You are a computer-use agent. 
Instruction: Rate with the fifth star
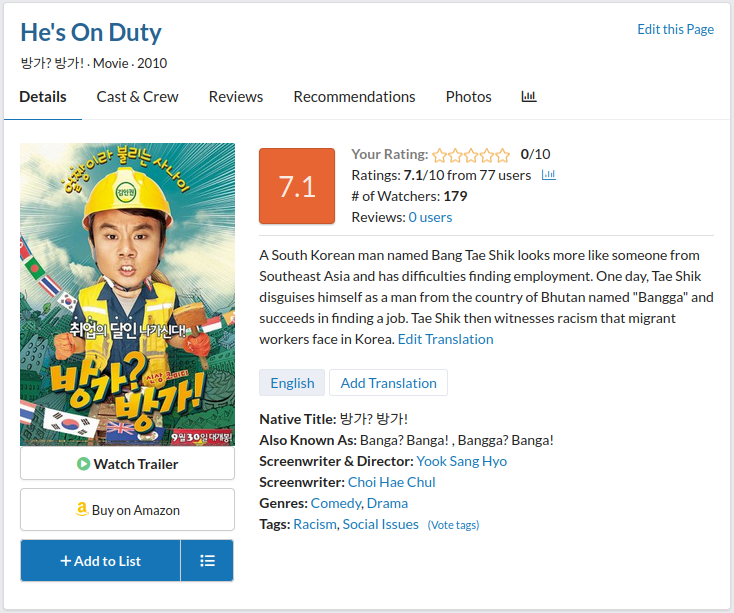click(502, 155)
